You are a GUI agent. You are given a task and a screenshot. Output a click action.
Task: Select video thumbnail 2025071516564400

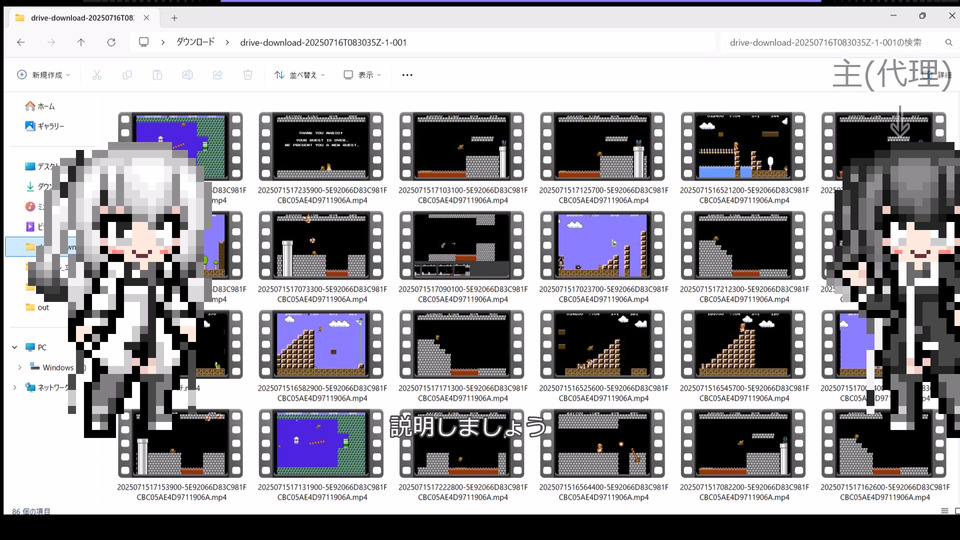pos(603,444)
